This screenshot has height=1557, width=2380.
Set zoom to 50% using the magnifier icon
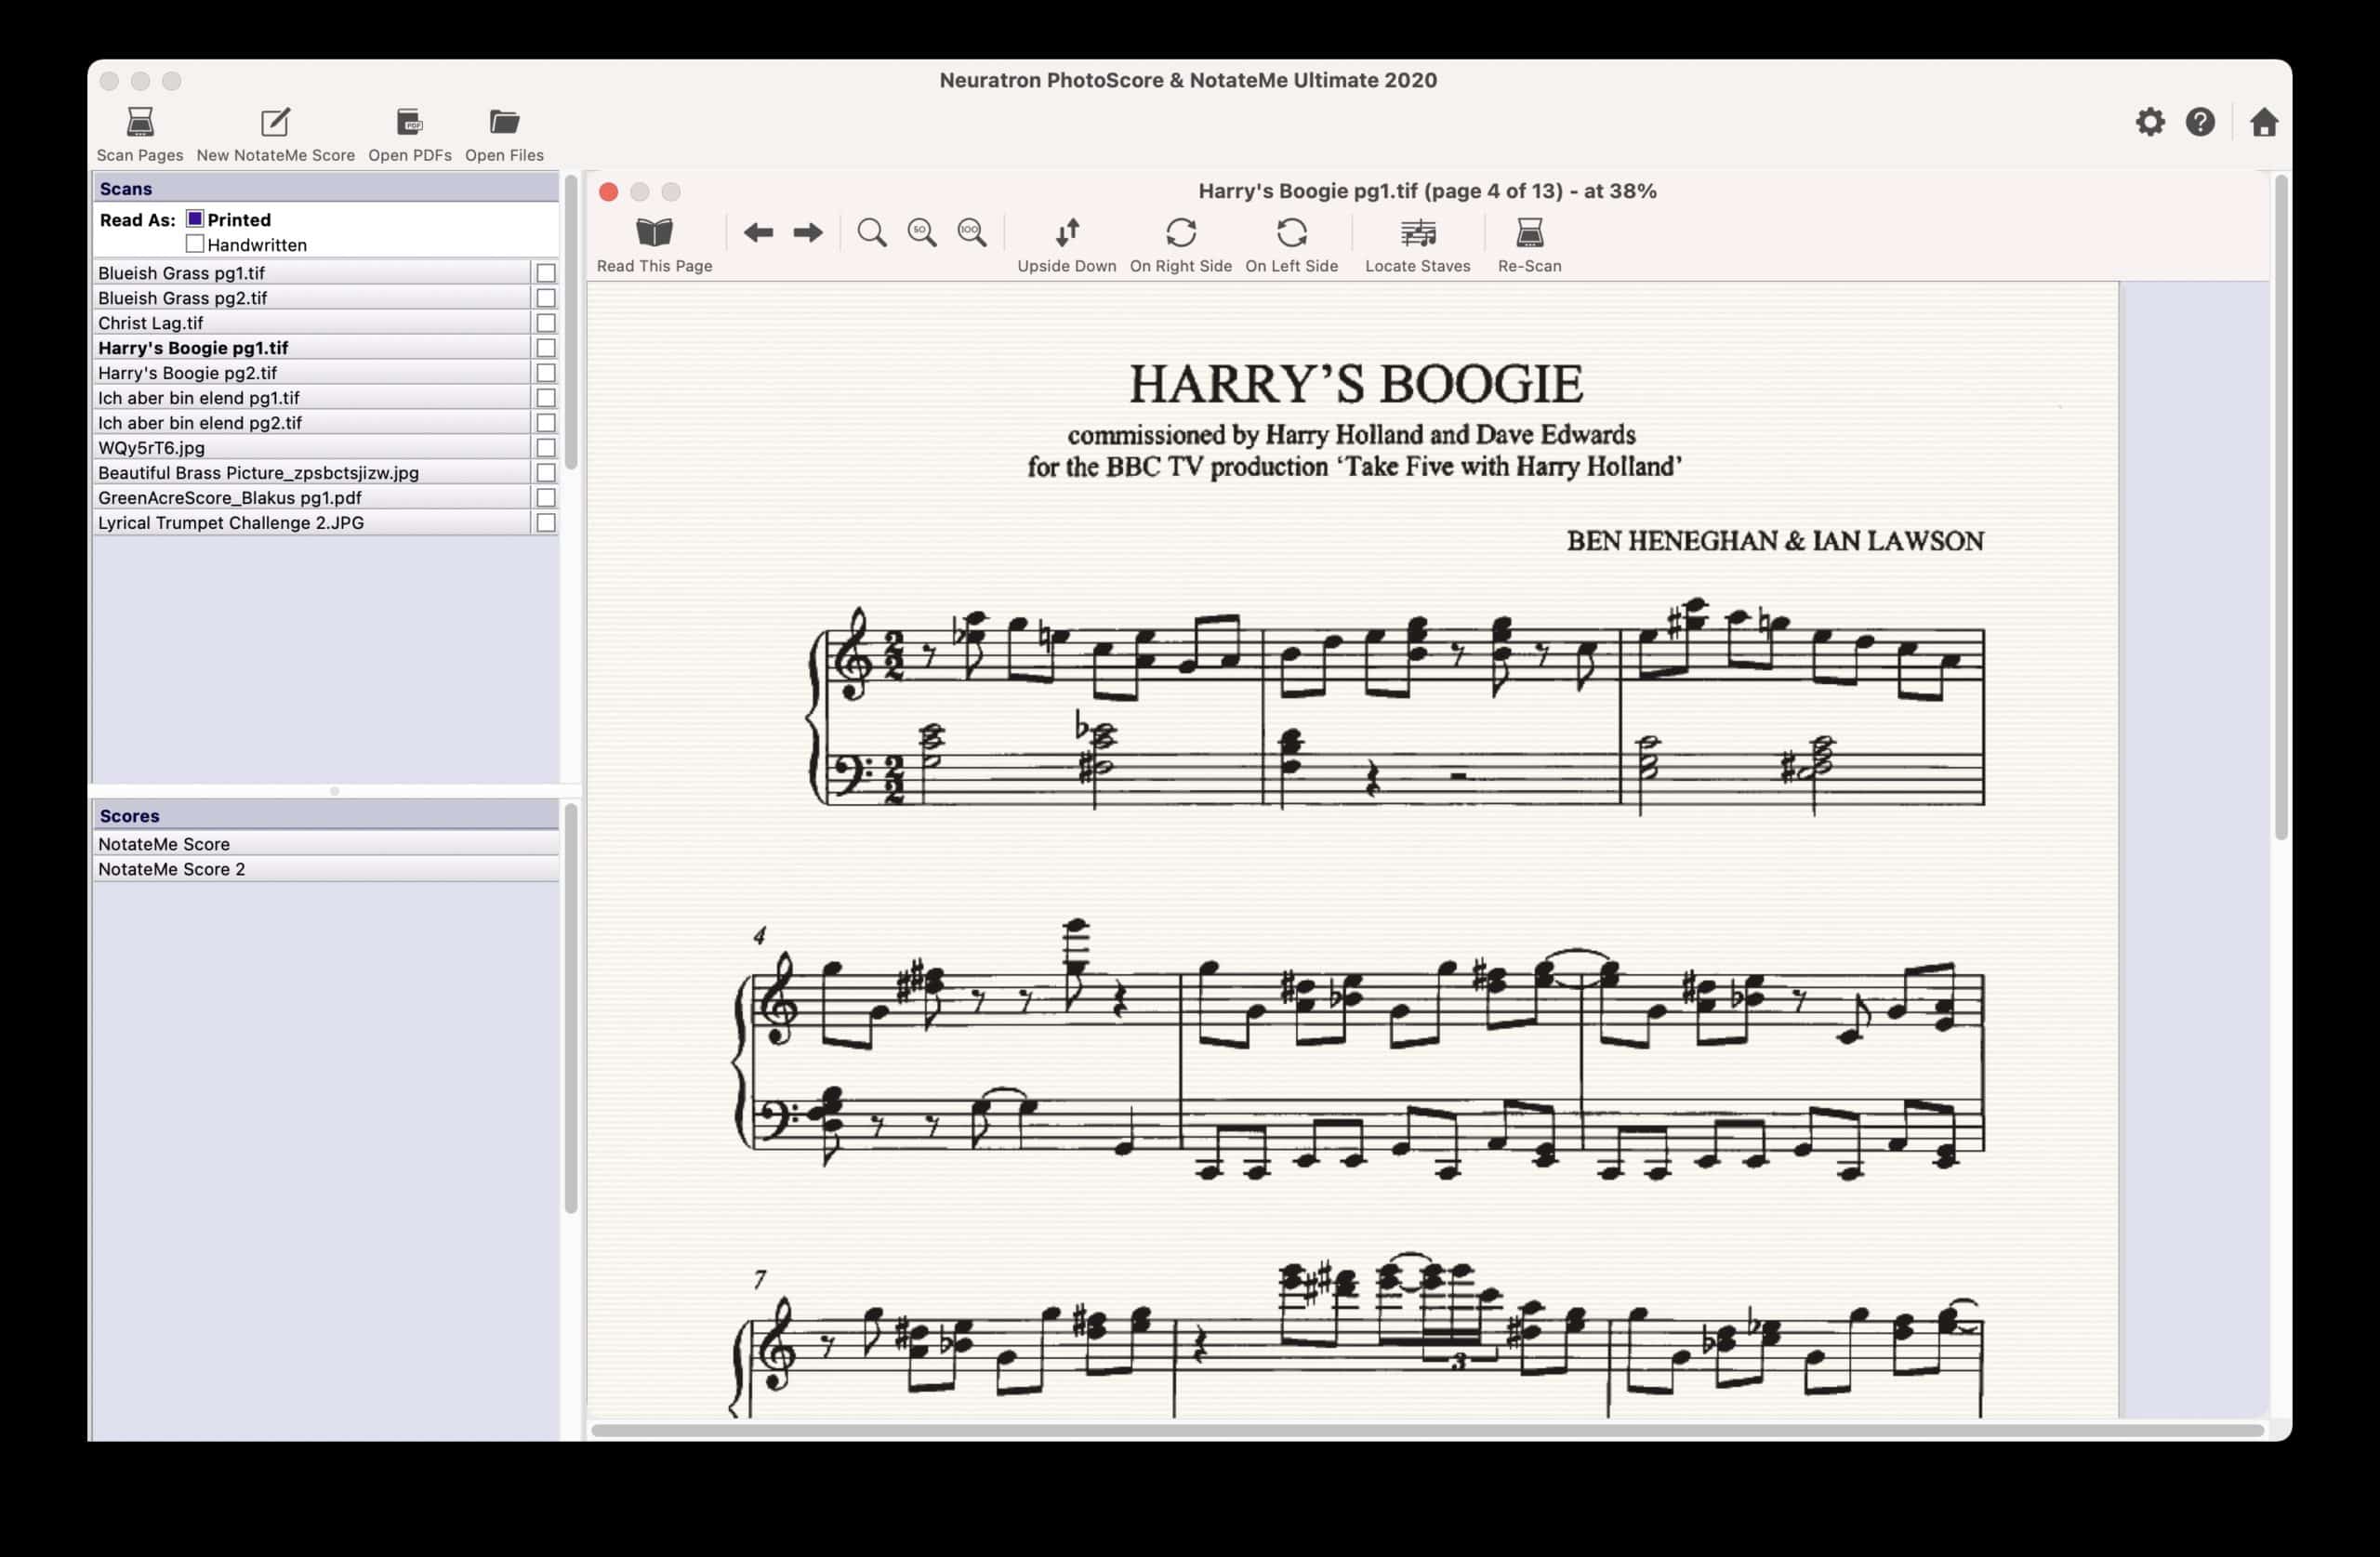[921, 232]
